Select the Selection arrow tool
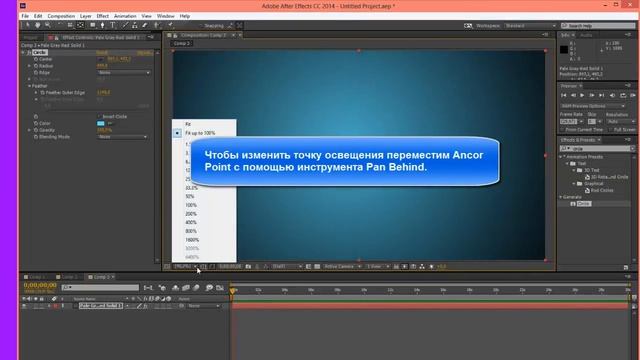This screenshot has height=360, width=640. click(x=28, y=25)
